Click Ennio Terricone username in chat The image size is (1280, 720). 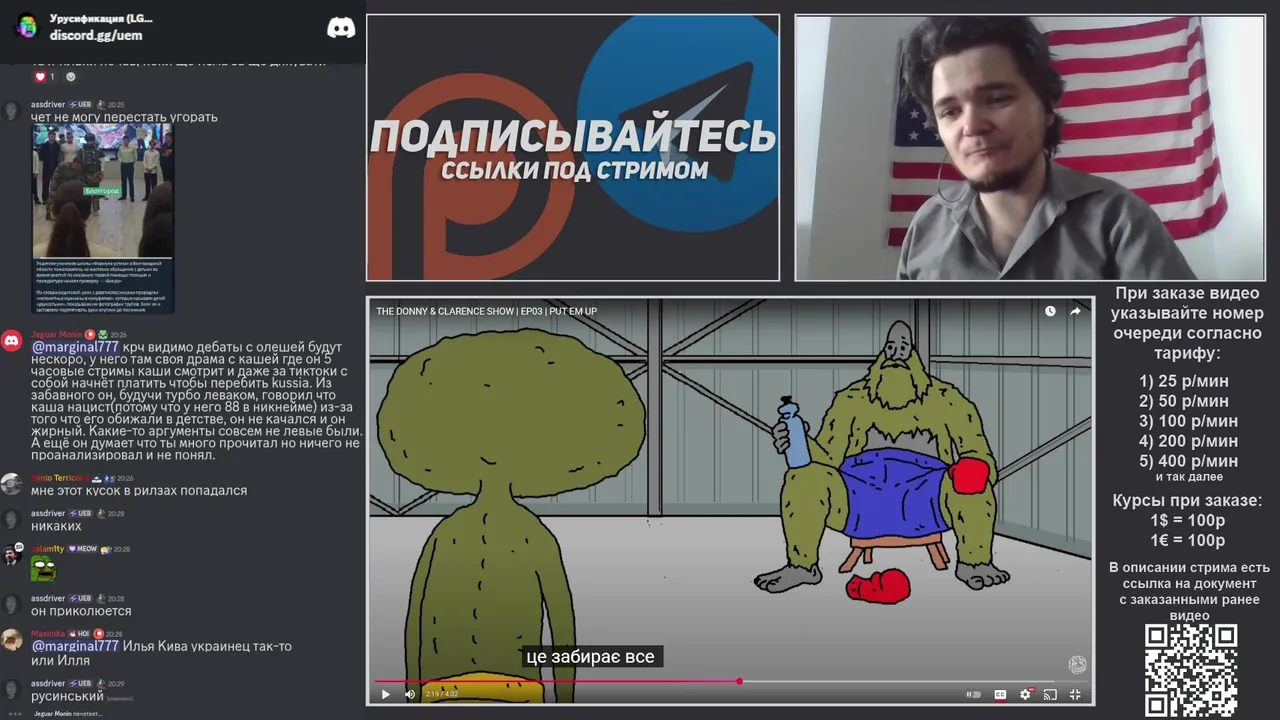coord(60,478)
